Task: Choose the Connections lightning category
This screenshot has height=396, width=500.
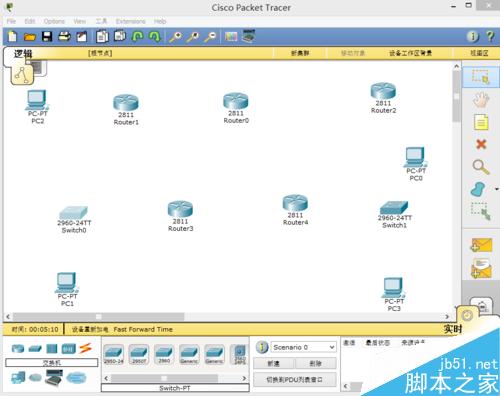Action: [x=85, y=348]
